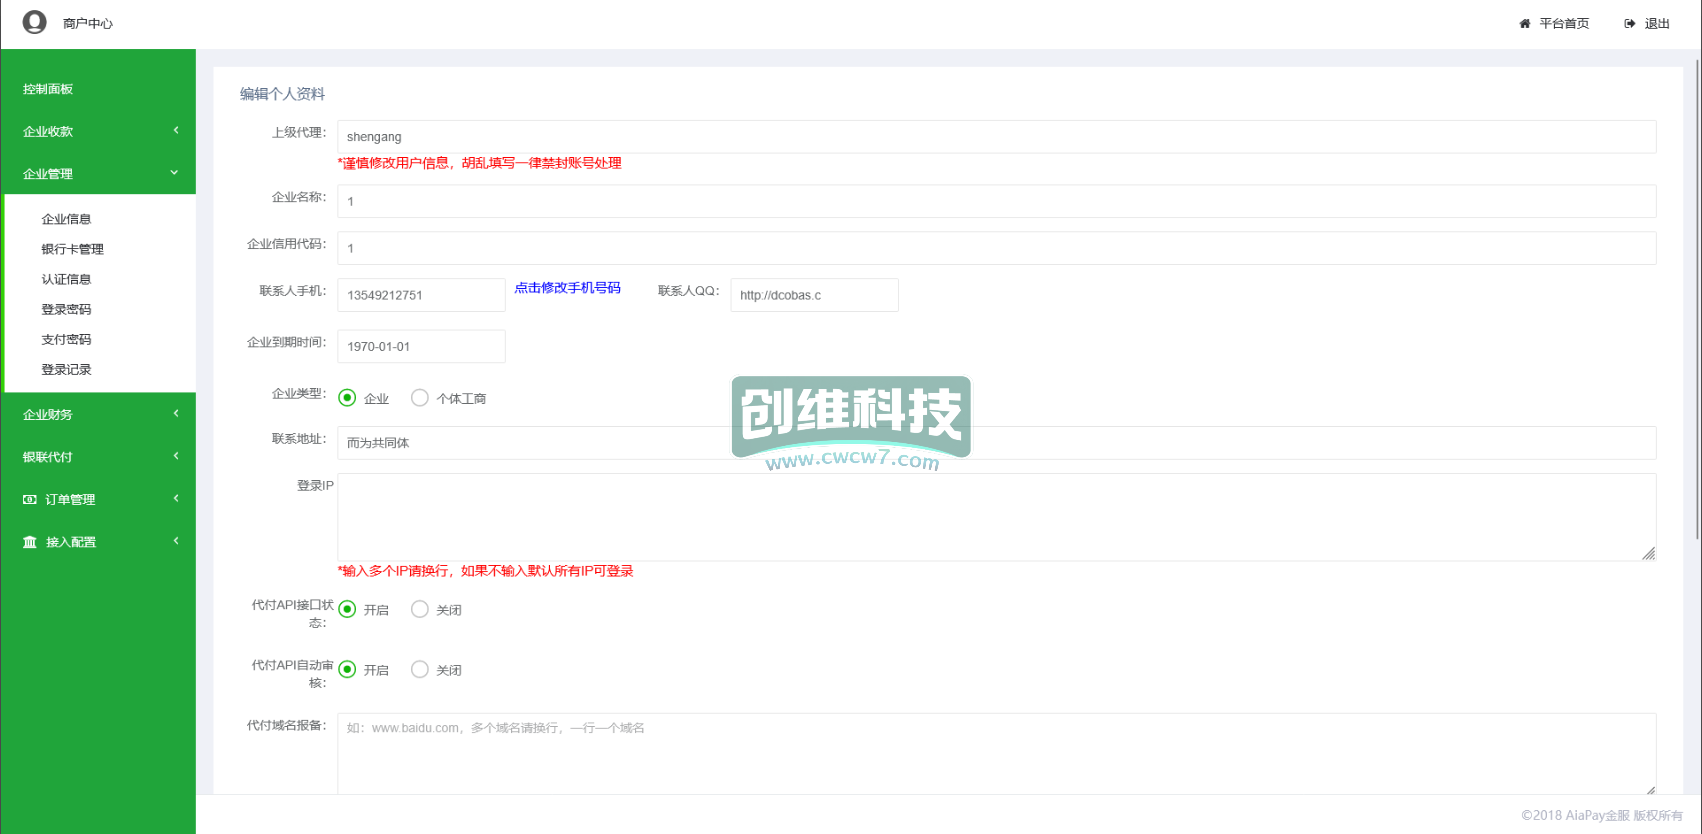Image resolution: width=1702 pixels, height=834 pixels.
Task: Click the page vertical scrollbar
Action: tap(1697, 300)
